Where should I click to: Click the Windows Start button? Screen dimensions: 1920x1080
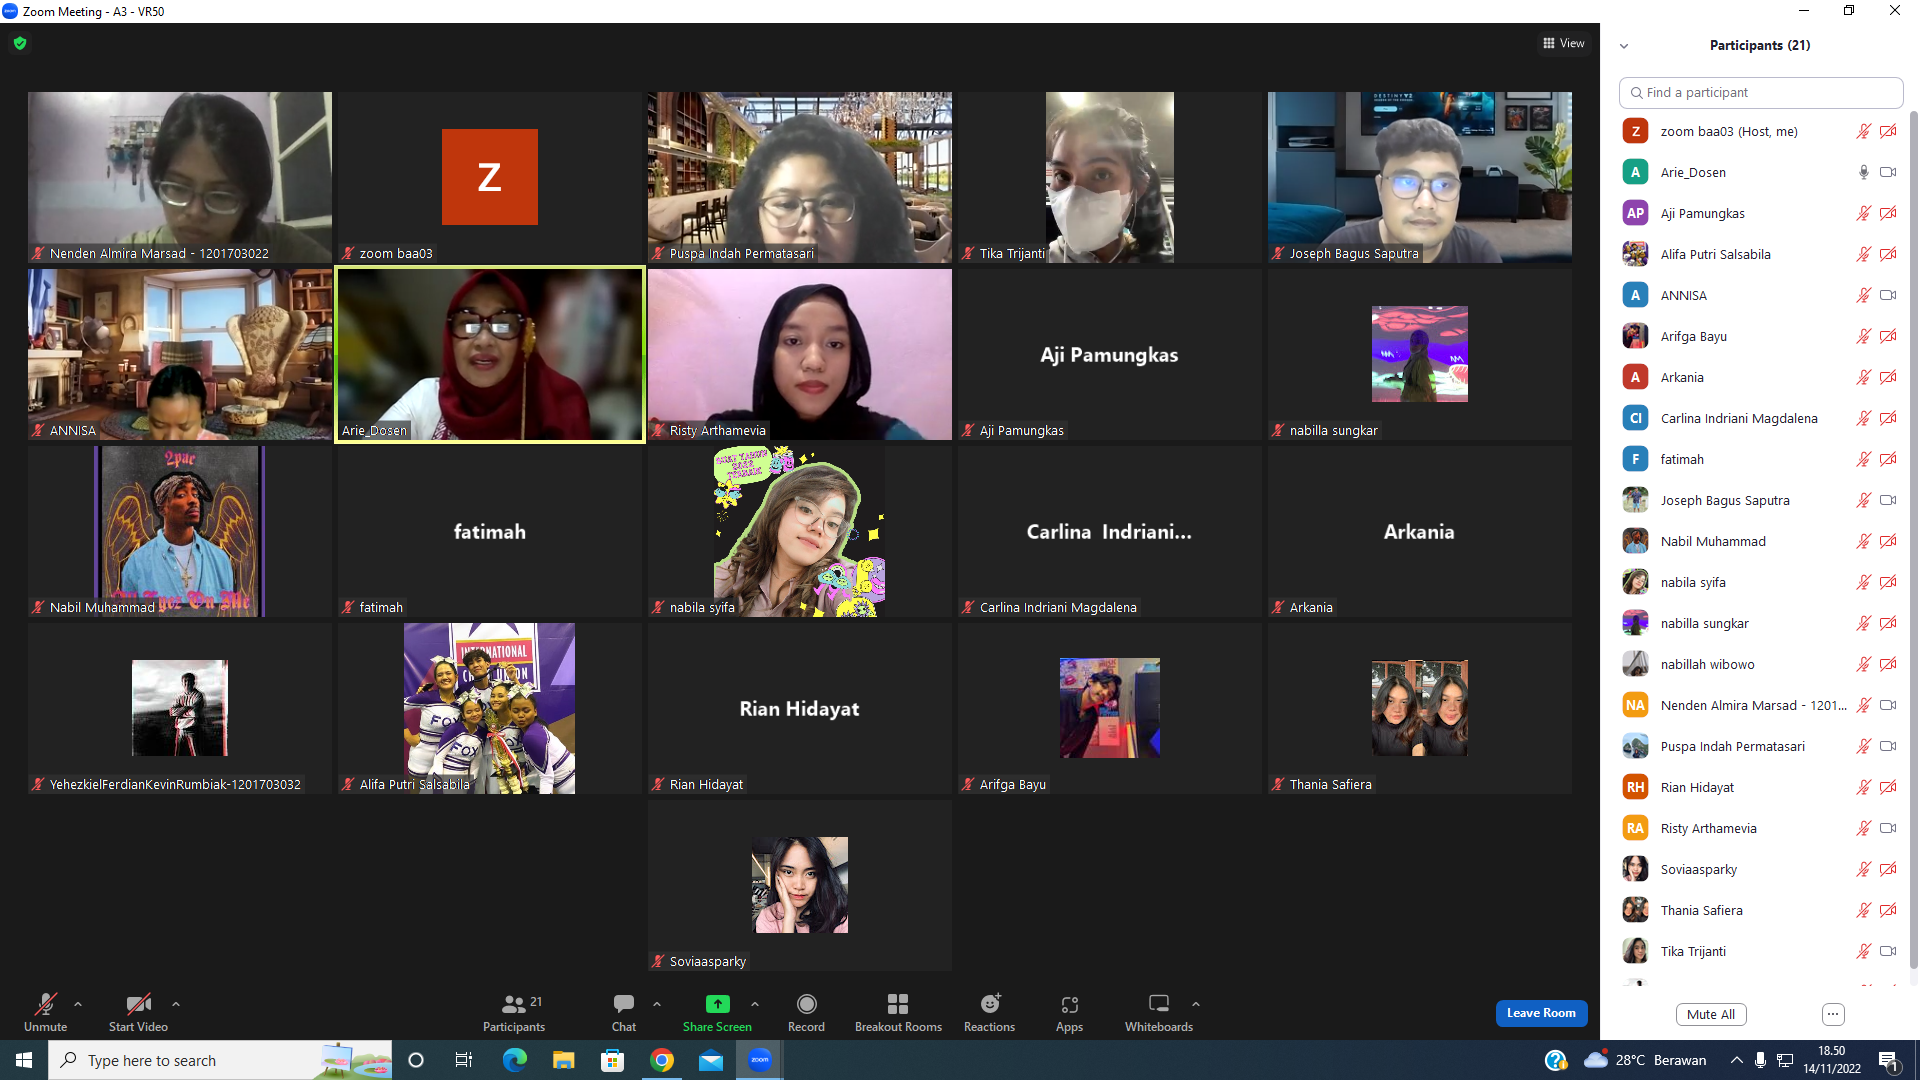[x=24, y=1060]
